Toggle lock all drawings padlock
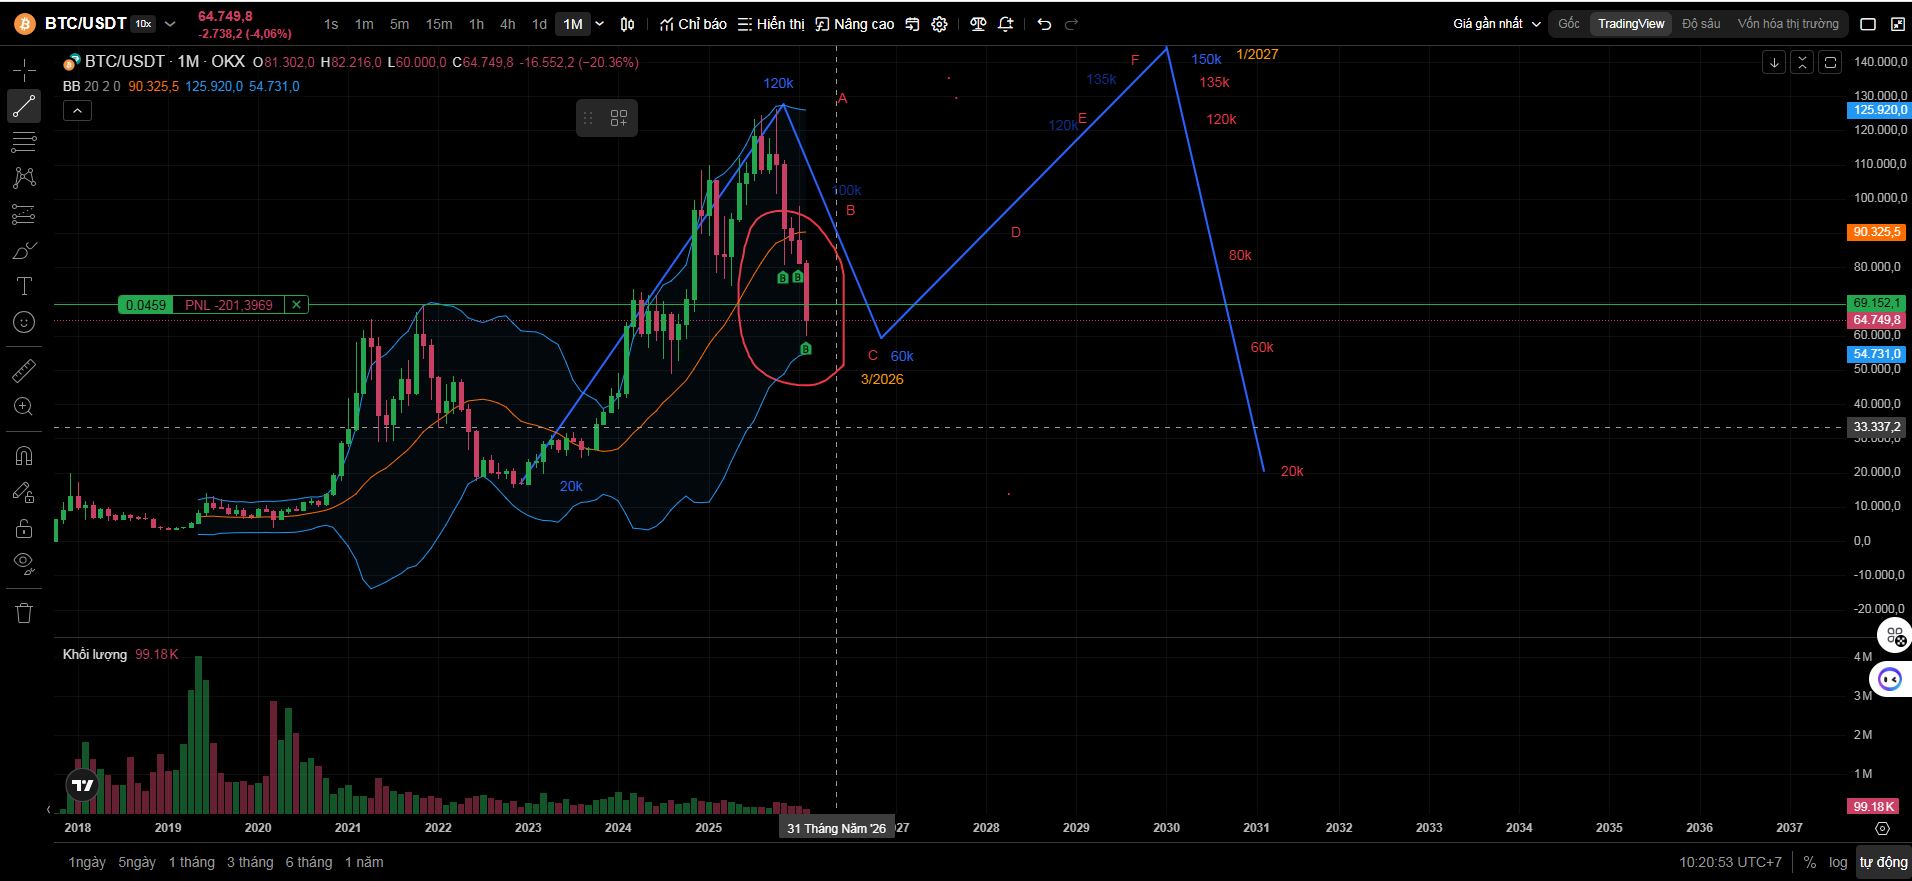Viewport: 1912px width, 881px height. [x=24, y=528]
